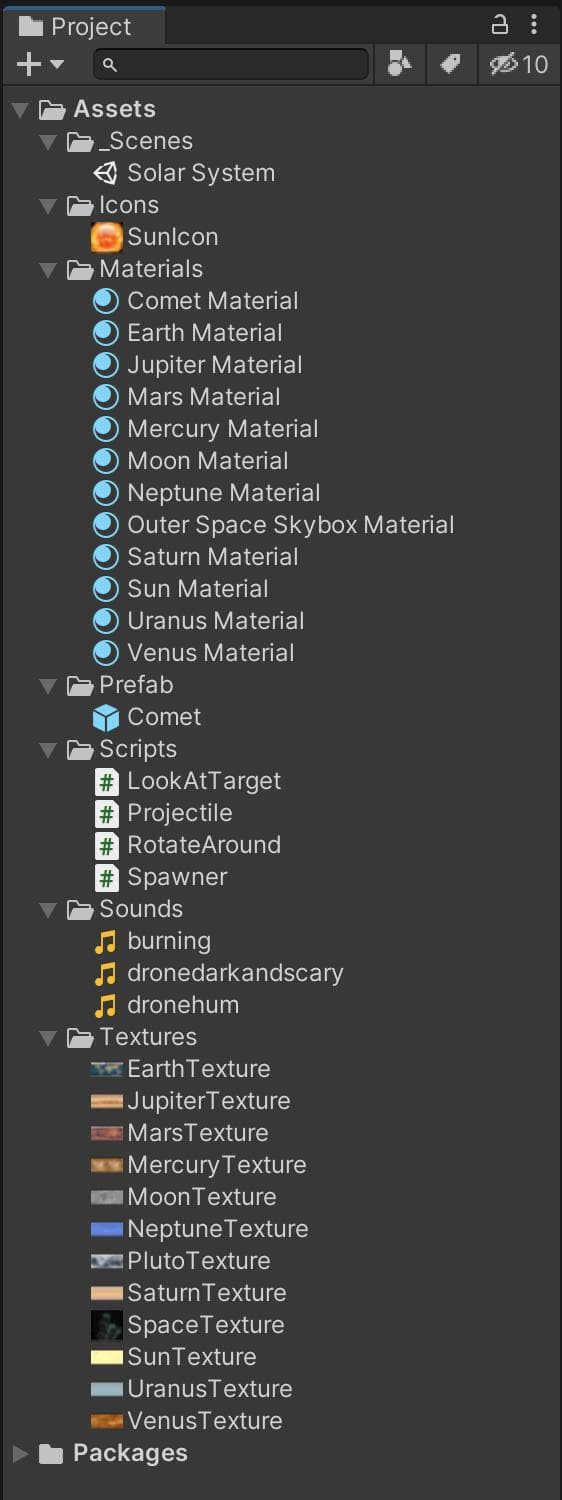The width and height of the screenshot is (562, 1500).
Task: Open the Project panel three-dot menu
Action: [x=535, y=25]
